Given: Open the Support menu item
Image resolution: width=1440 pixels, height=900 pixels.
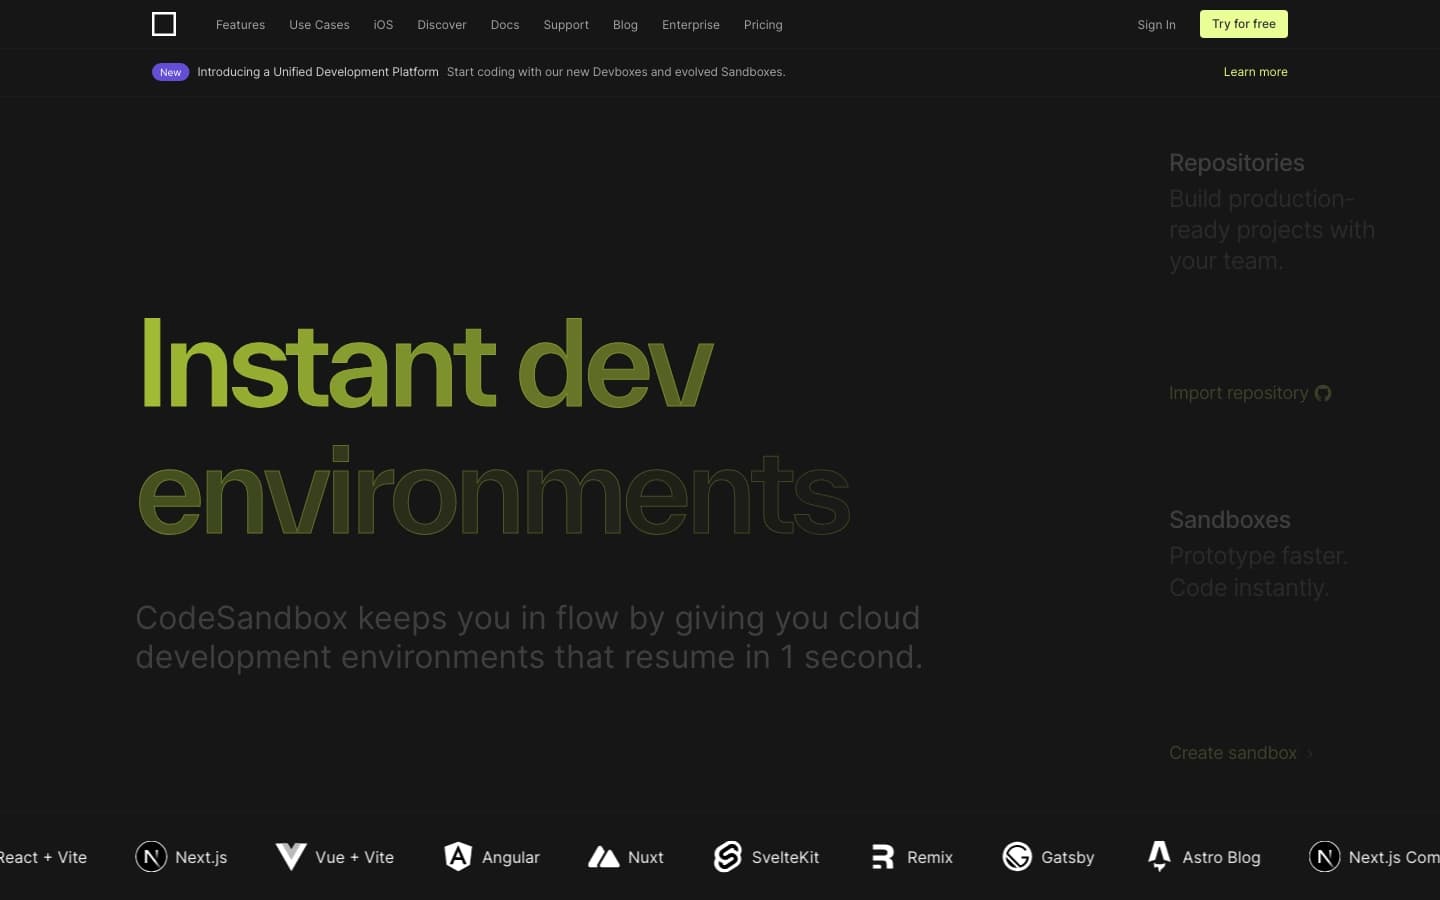Looking at the screenshot, I should 566,25.
